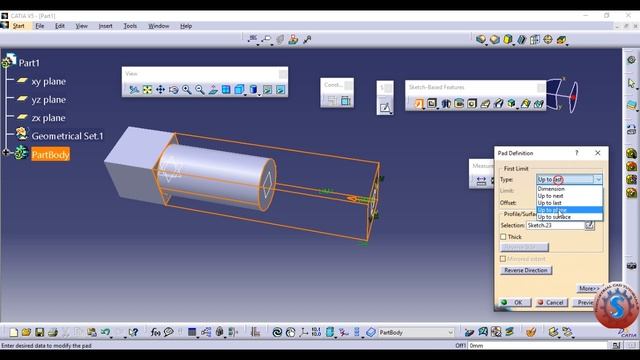Click the Hole icon in Sketch-Based Features

(472, 104)
